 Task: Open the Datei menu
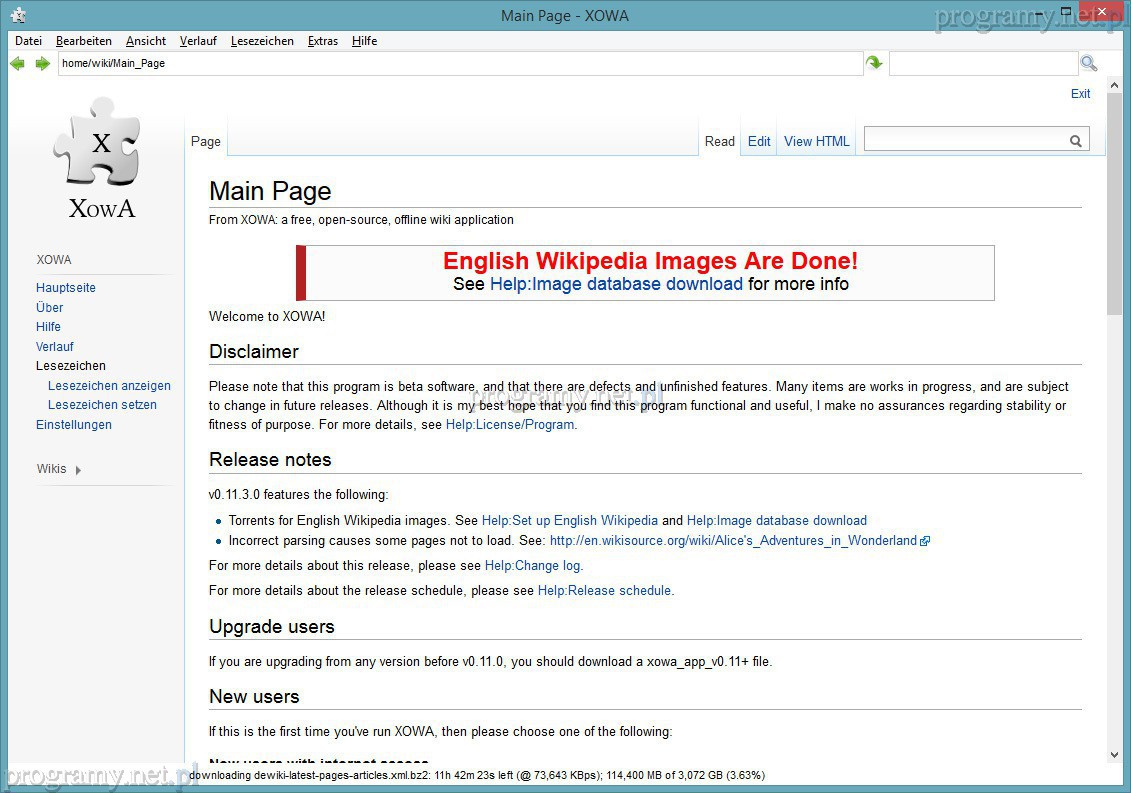click(x=28, y=41)
